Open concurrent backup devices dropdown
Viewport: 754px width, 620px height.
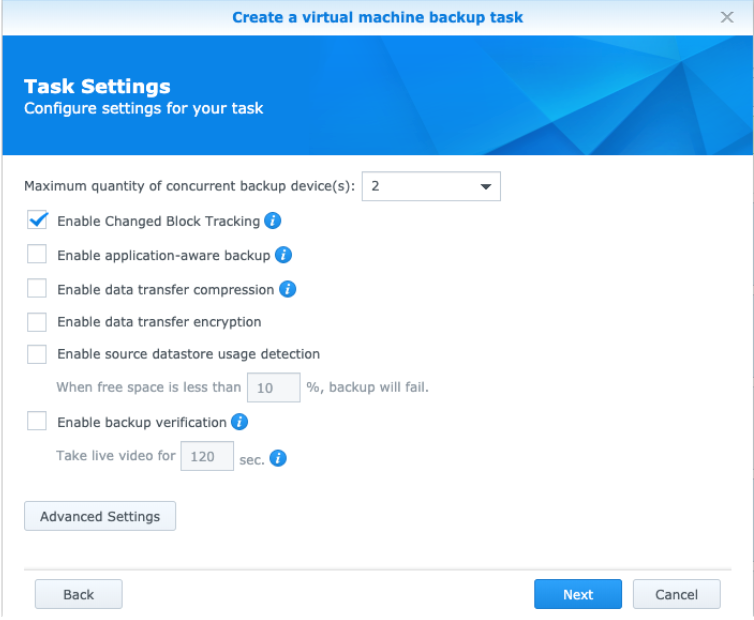[431, 186]
